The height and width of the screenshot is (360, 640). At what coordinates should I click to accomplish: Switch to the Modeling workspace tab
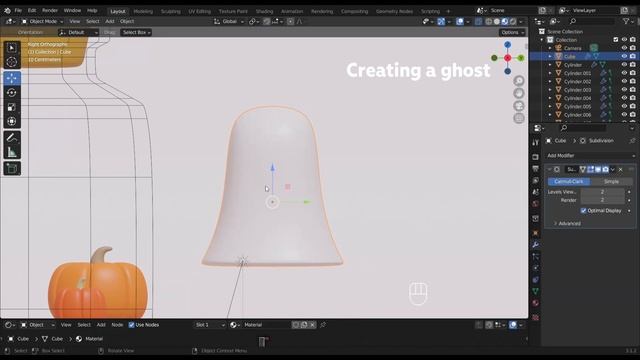(x=143, y=11)
